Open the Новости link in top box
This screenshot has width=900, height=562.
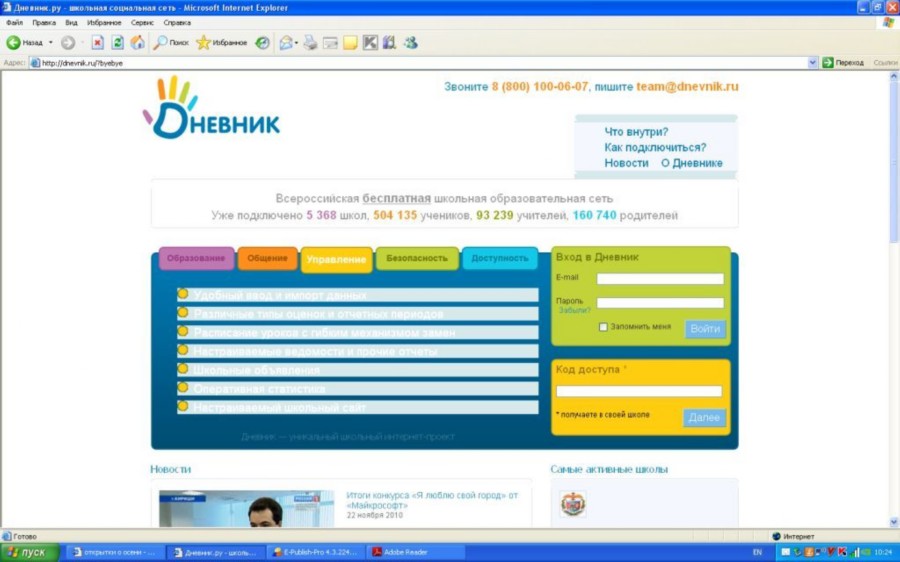pos(626,163)
